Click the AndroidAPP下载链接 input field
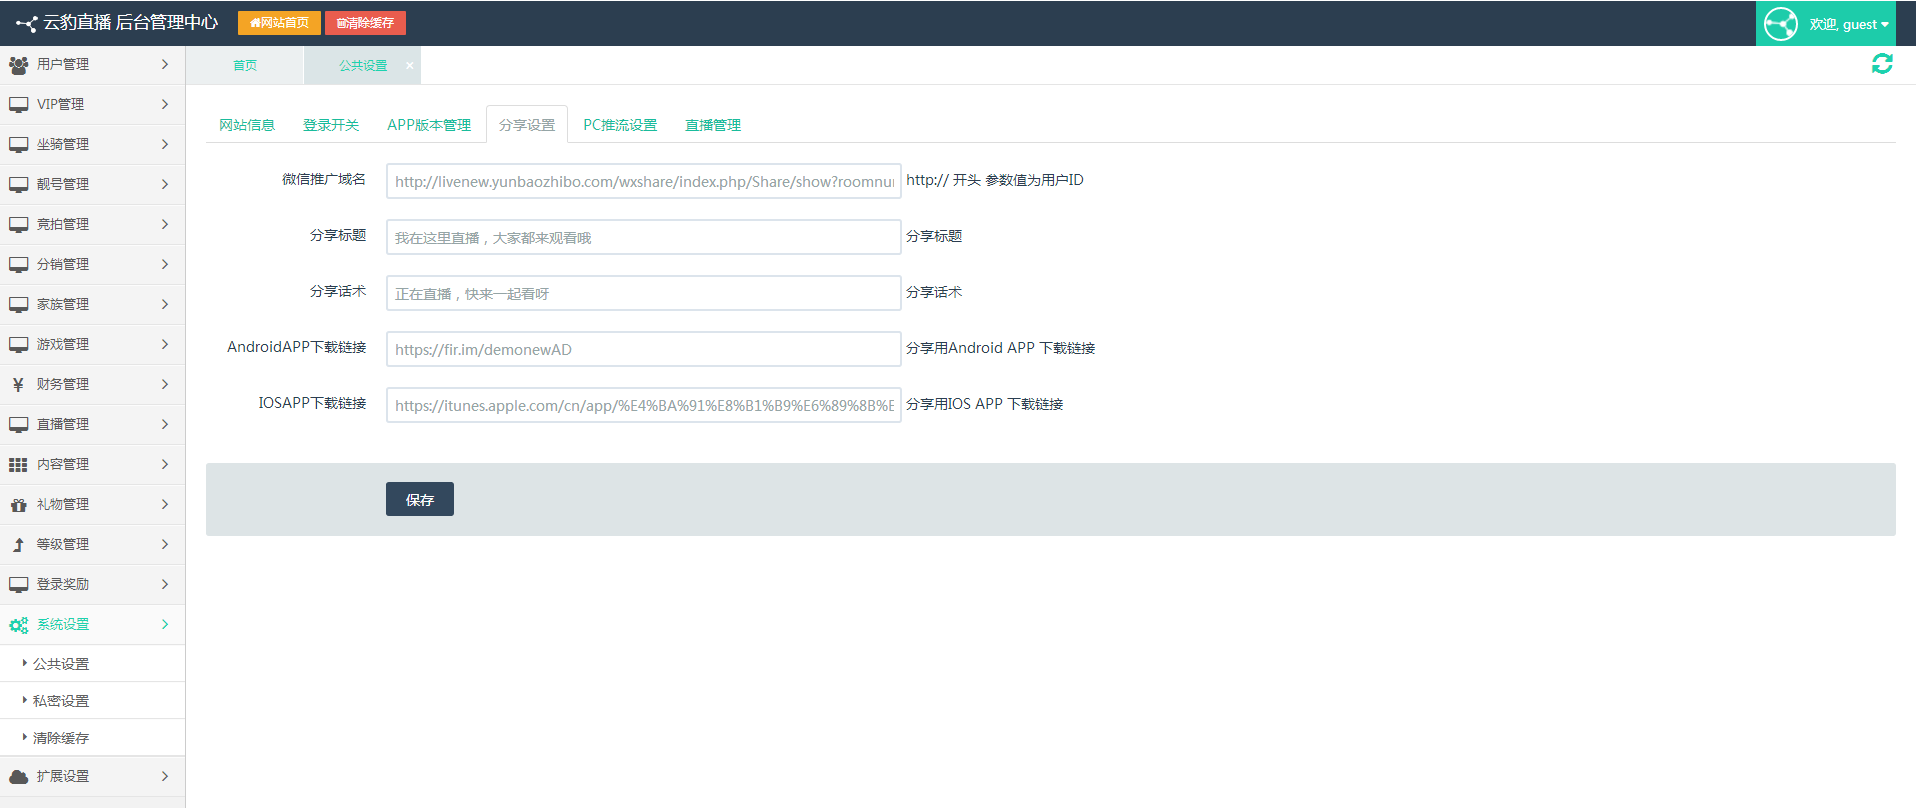 [x=644, y=349]
